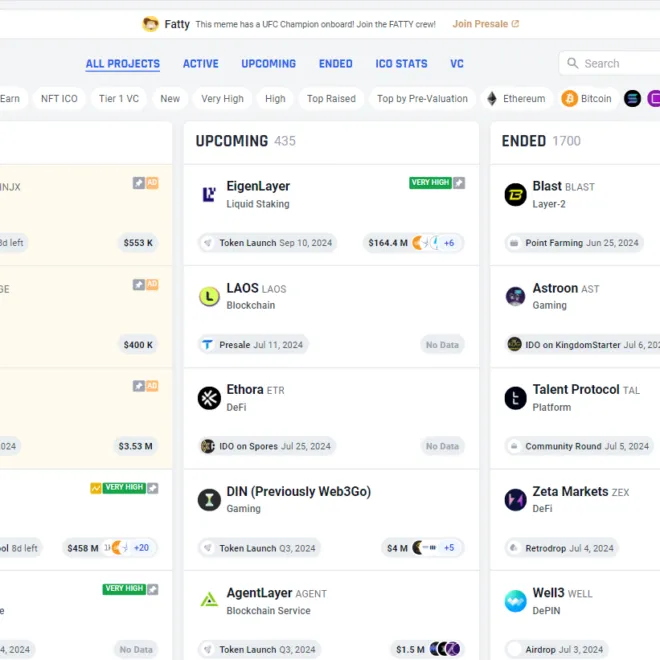Click the magnifier search icon
This screenshot has width=660, height=660.
(572, 63)
